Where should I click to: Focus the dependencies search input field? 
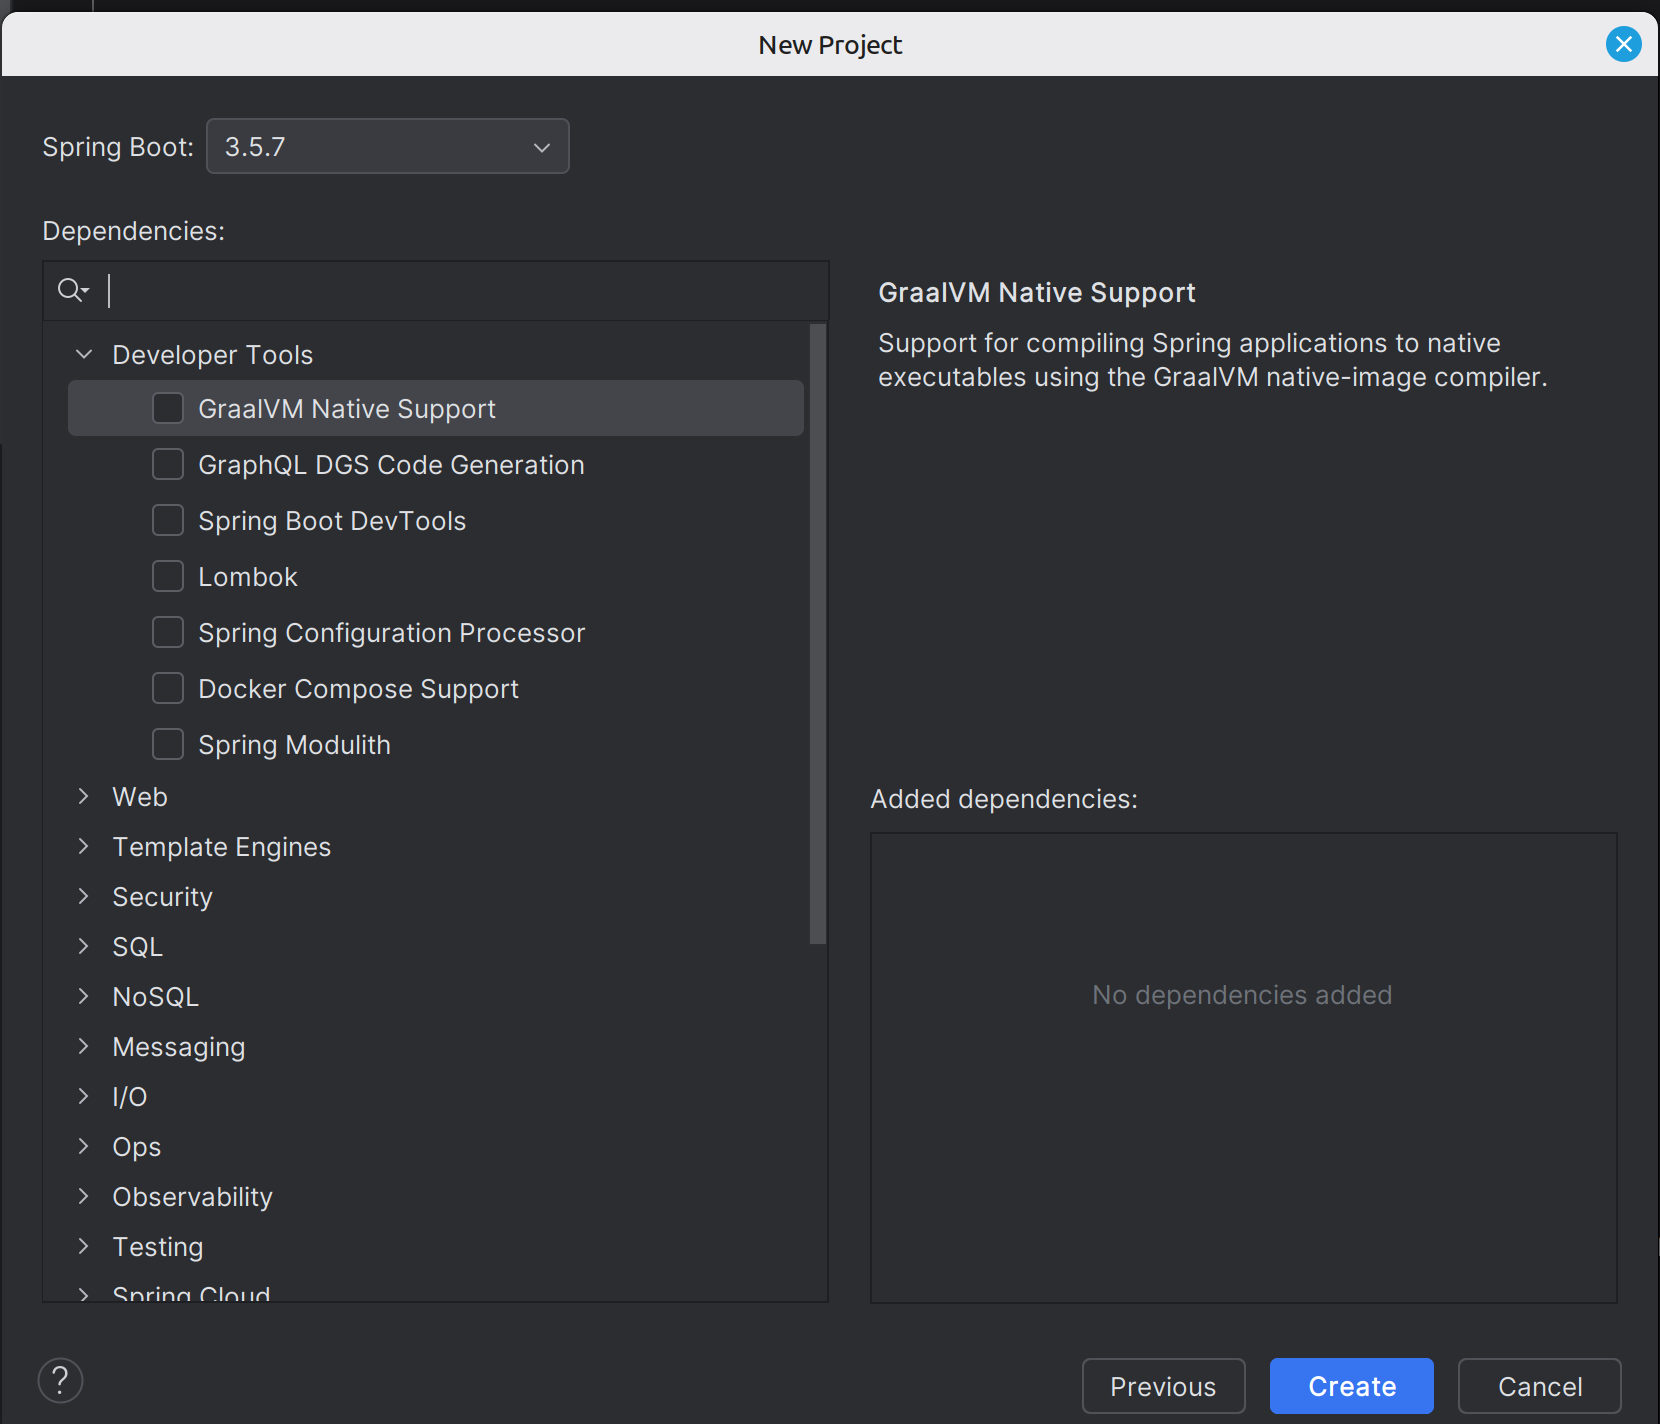(460, 290)
